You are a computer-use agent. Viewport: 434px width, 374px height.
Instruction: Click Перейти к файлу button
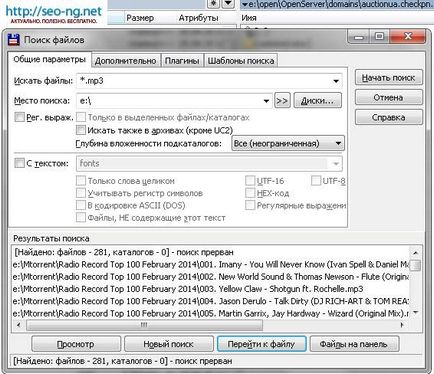click(x=261, y=344)
